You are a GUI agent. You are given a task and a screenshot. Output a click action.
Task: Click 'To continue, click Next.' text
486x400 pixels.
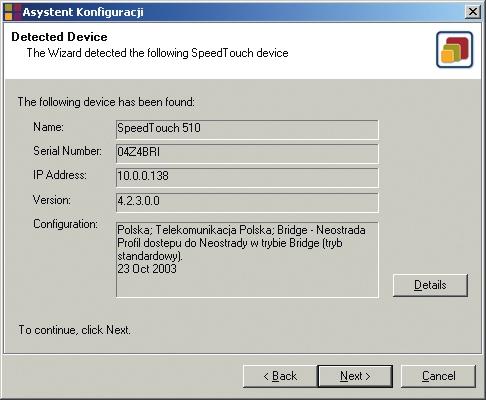tap(74, 330)
